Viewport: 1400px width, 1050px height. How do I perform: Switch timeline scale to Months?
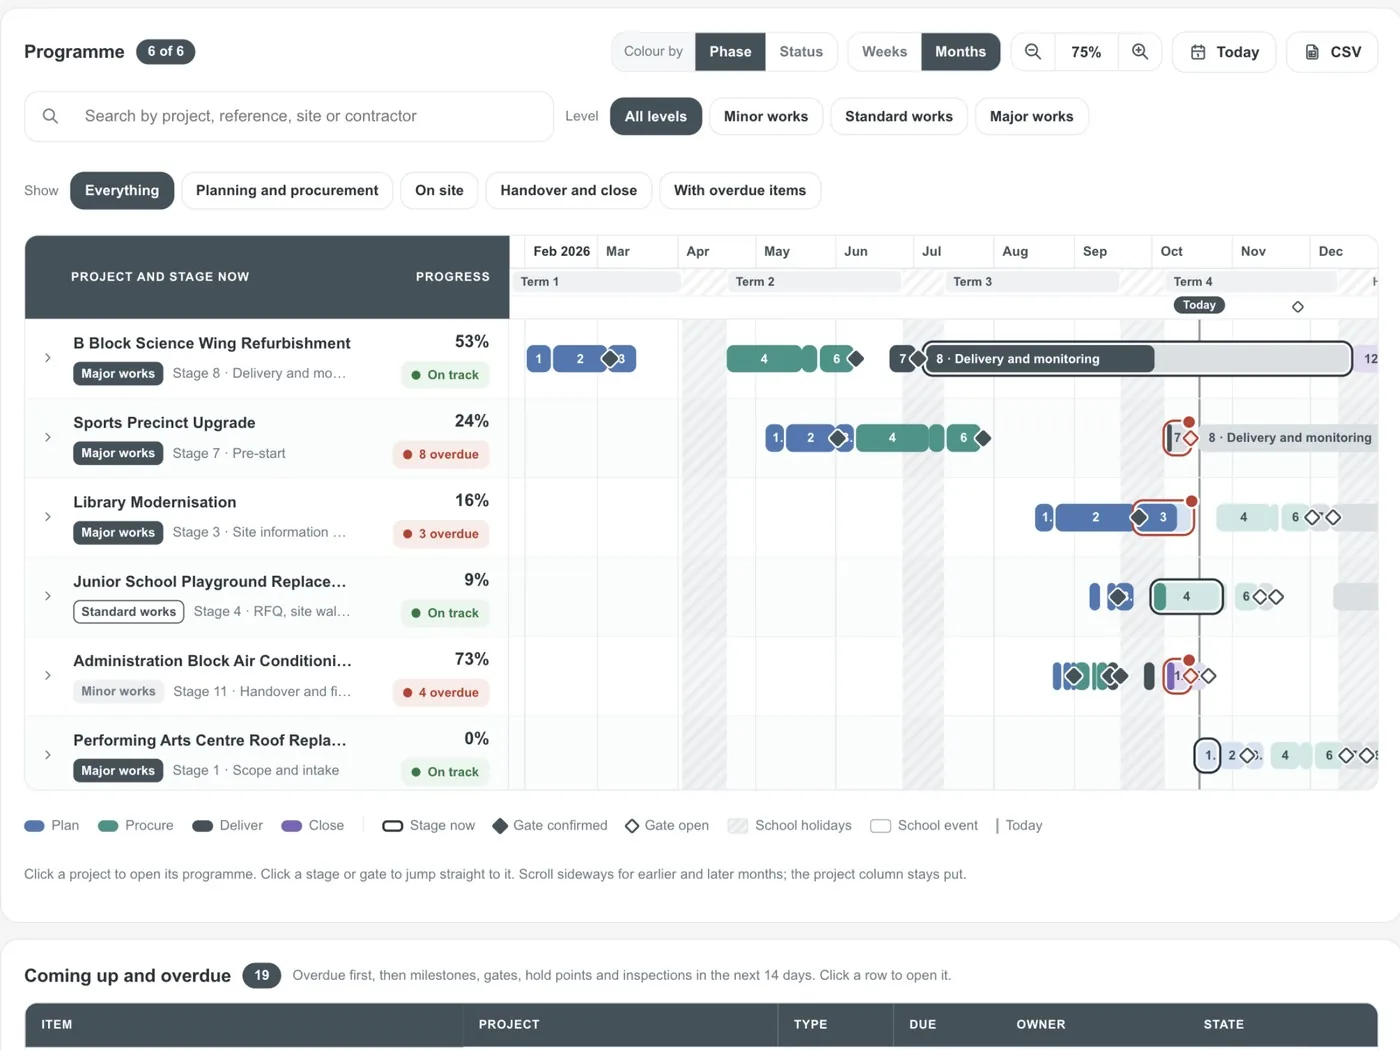960,52
